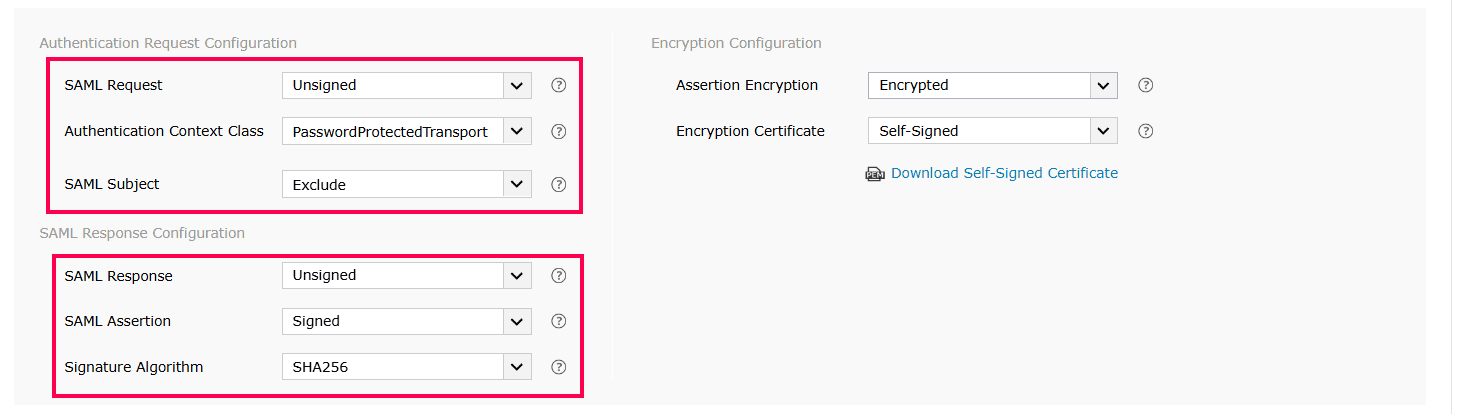Click help icon beside SAML Response

tap(559, 275)
